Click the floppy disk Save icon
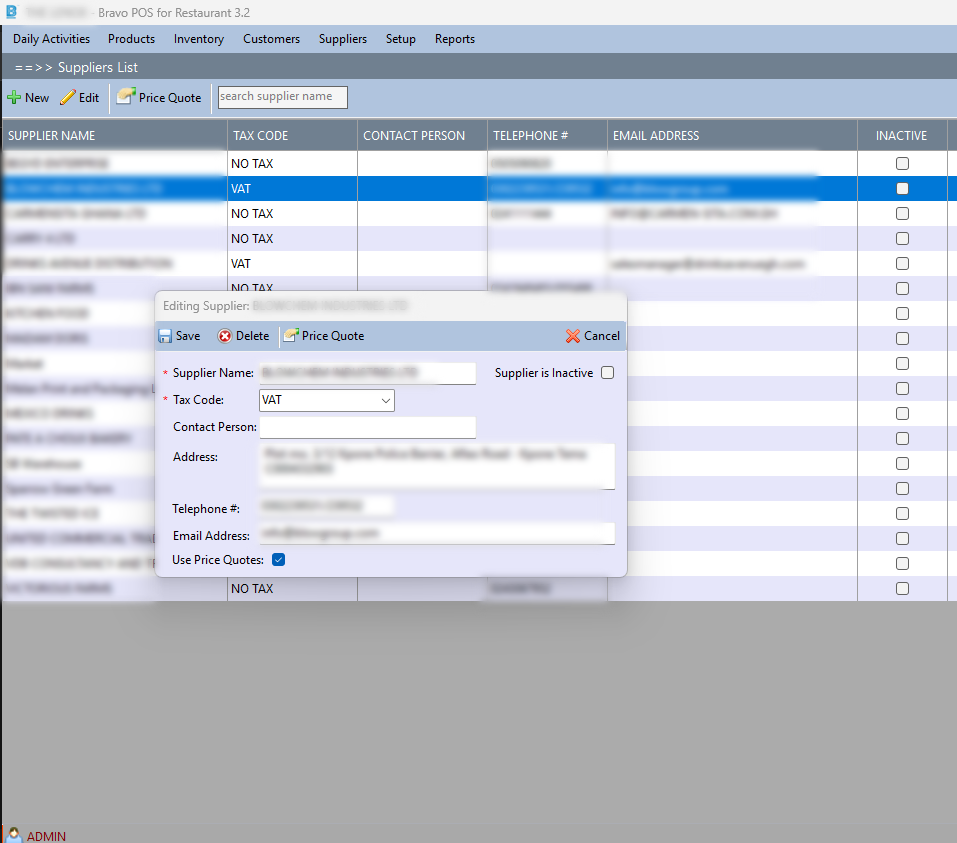The width and height of the screenshot is (957, 843). (x=165, y=336)
